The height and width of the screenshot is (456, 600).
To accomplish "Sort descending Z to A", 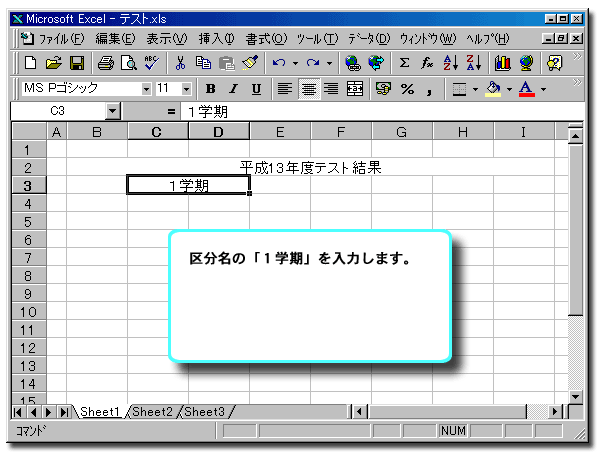I will tap(474, 63).
